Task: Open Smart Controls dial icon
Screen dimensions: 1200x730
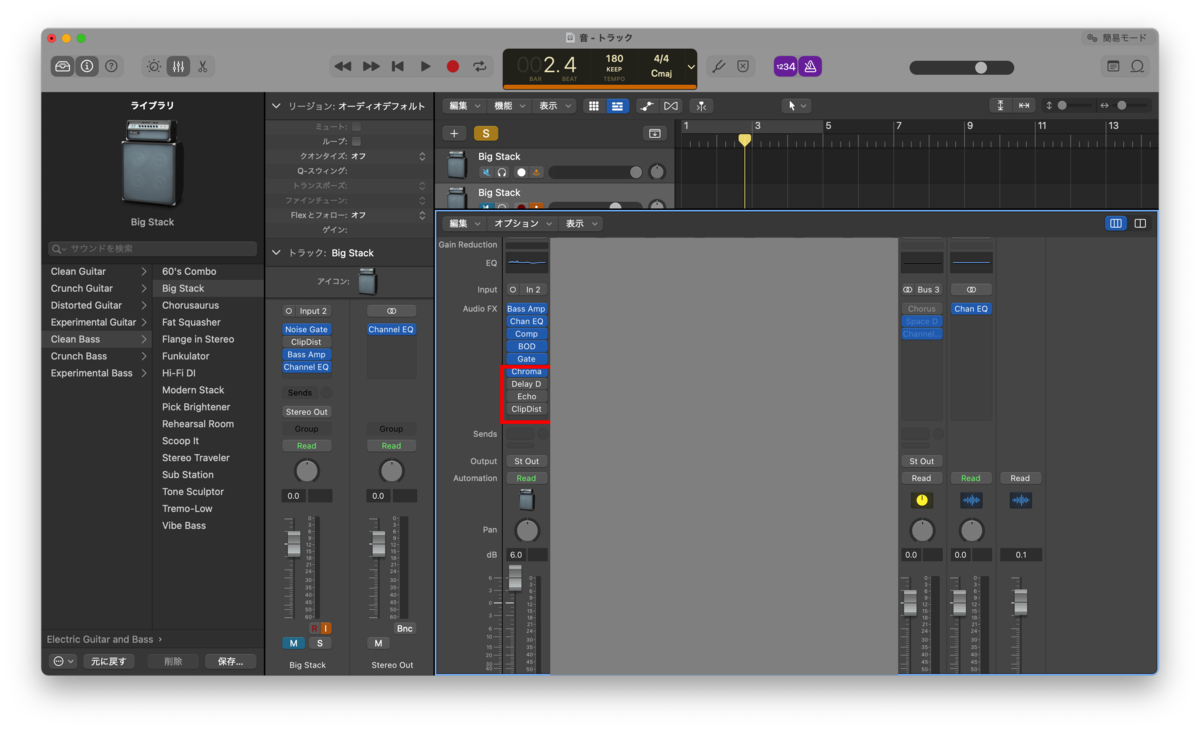Action: (153, 66)
